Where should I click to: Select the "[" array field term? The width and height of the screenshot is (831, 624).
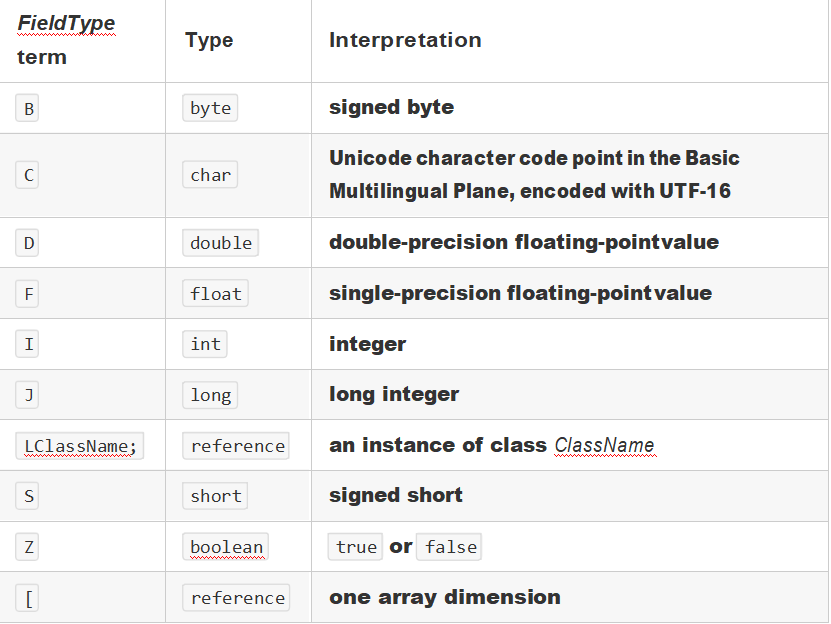point(29,598)
